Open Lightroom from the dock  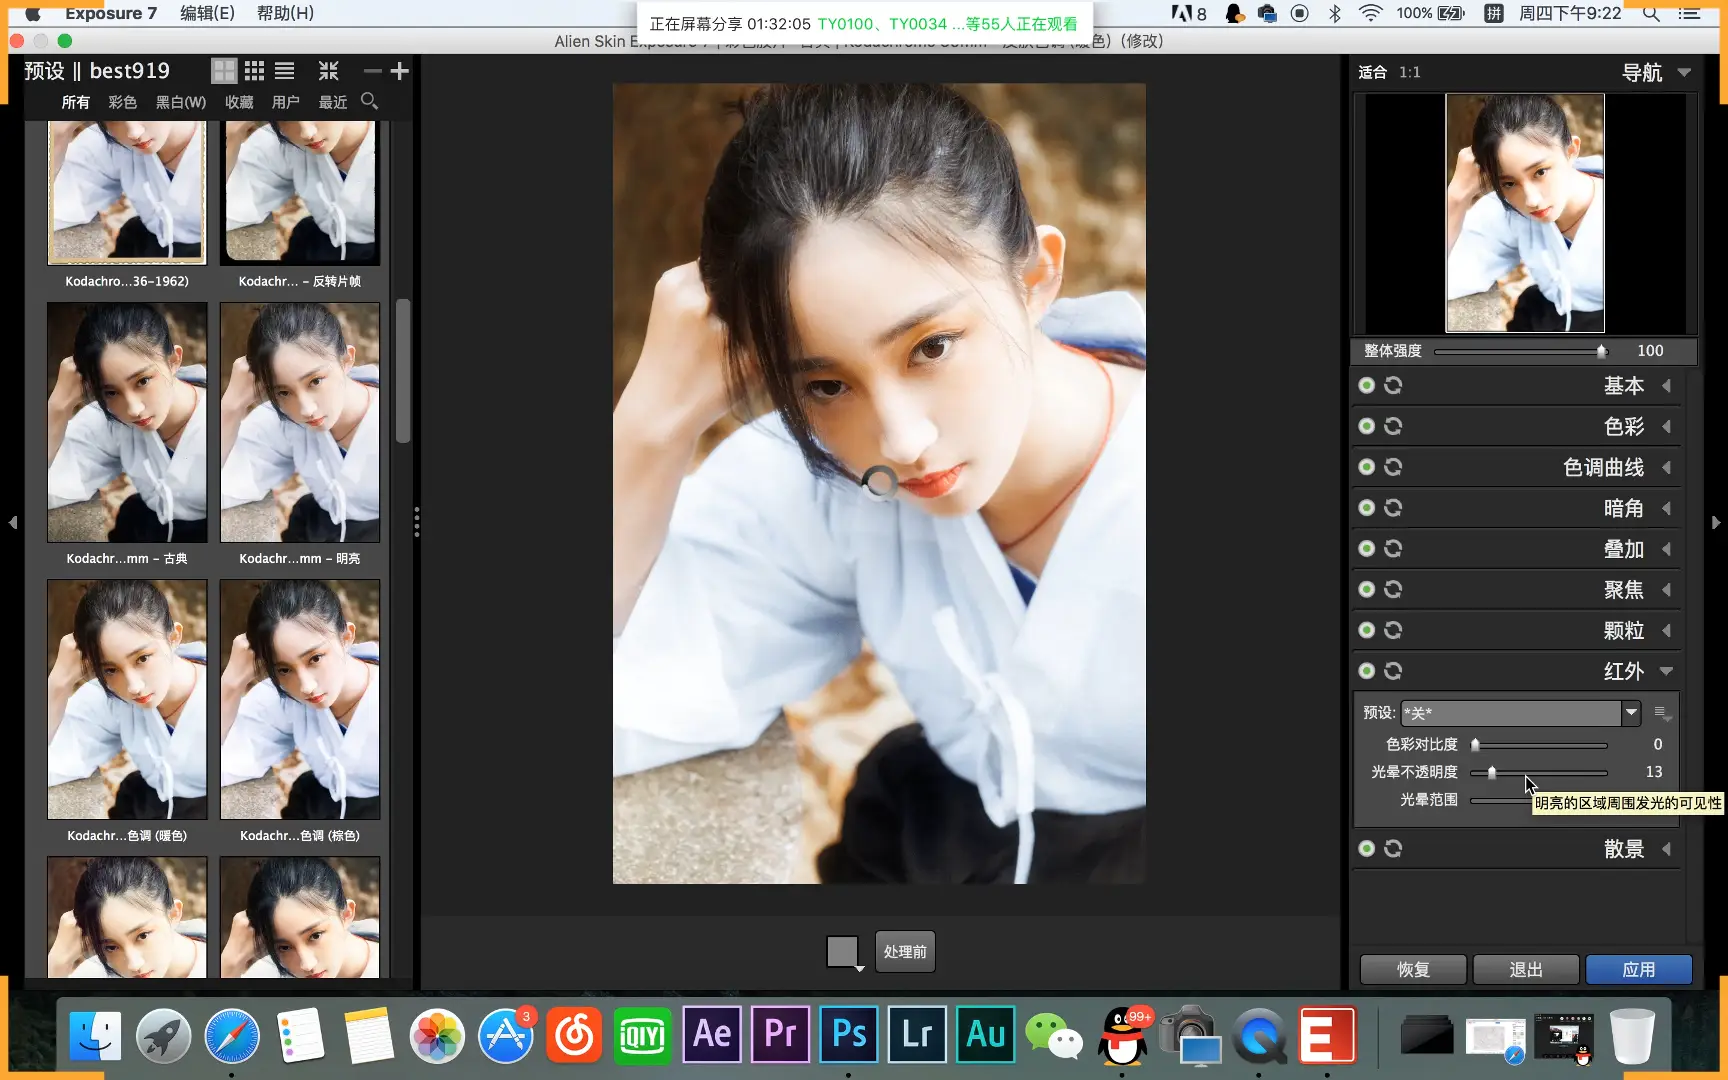click(x=917, y=1034)
